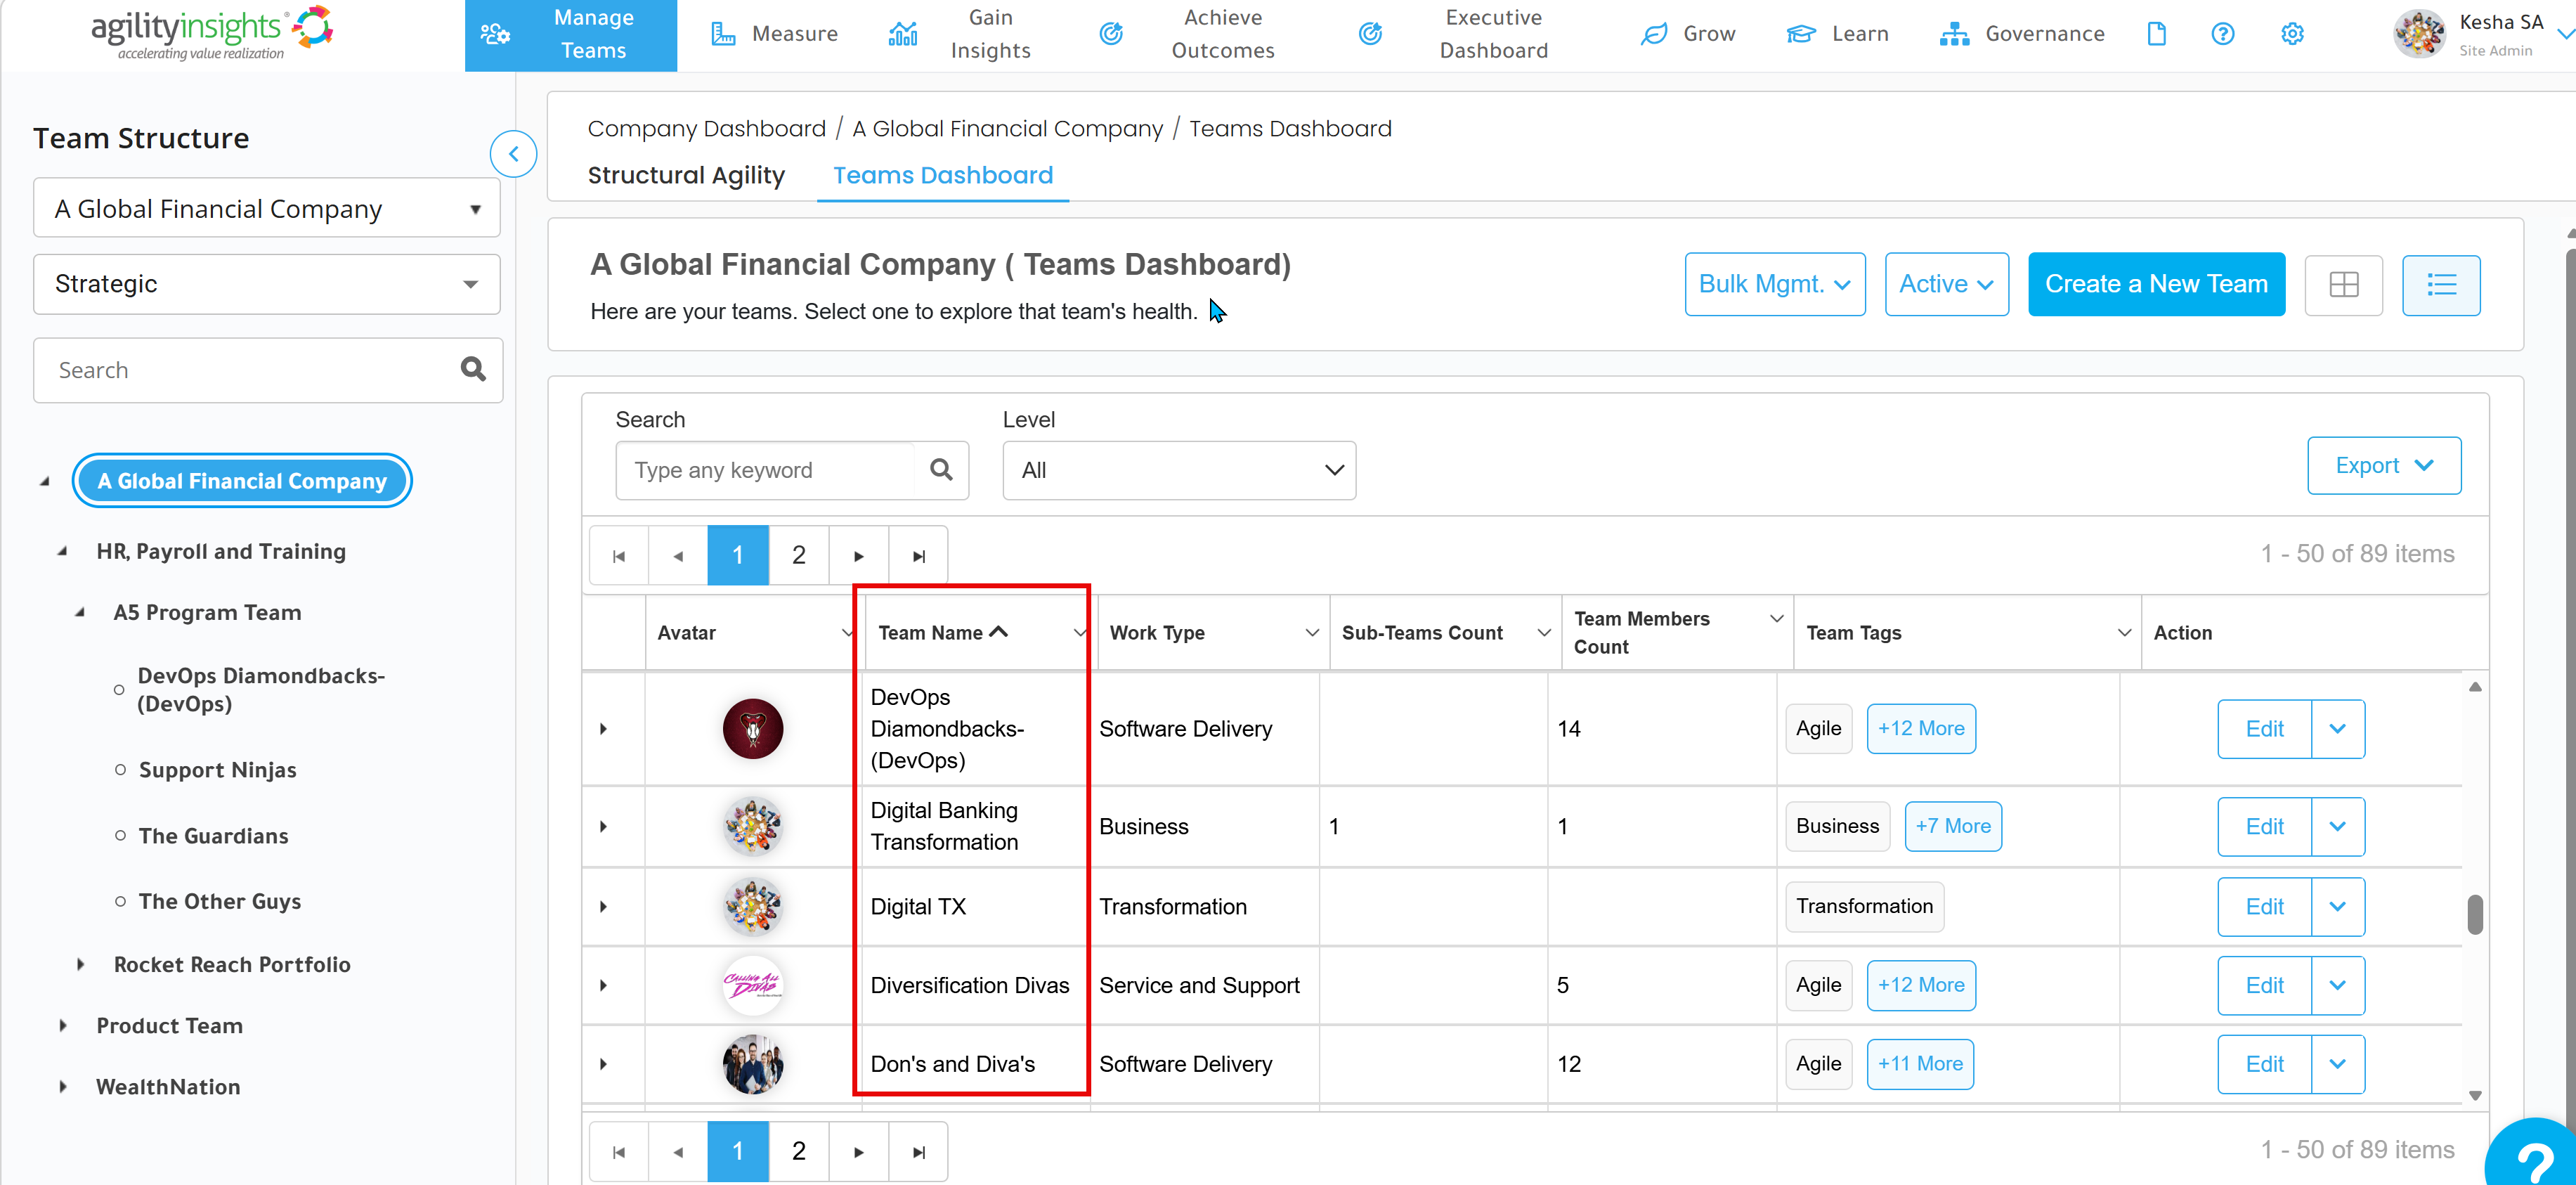Edit the DevOps Diamondbacks team
The width and height of the screenshot is (2576, 1185).
(2264, 729)
